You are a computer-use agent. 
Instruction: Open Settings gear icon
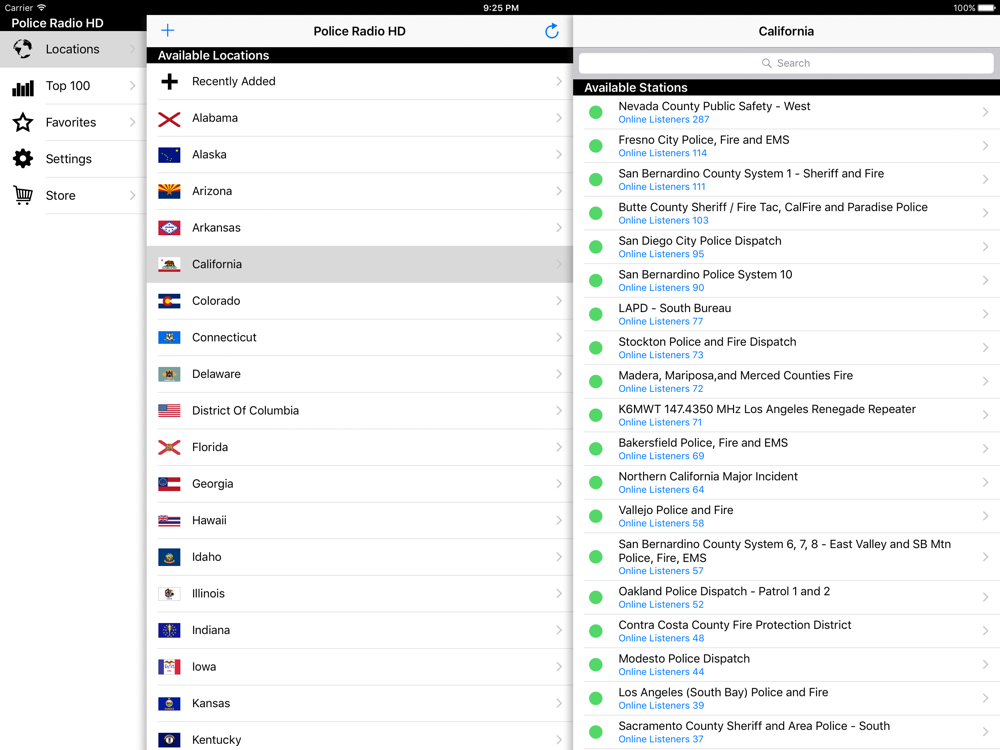(23, 159)
